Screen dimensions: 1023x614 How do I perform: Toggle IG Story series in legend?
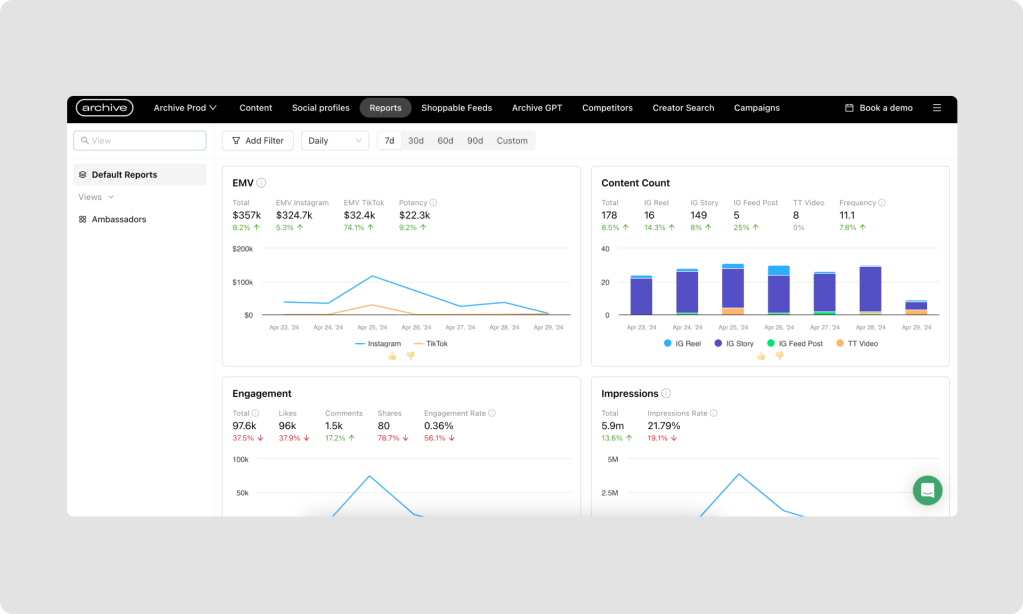point(732,343)
